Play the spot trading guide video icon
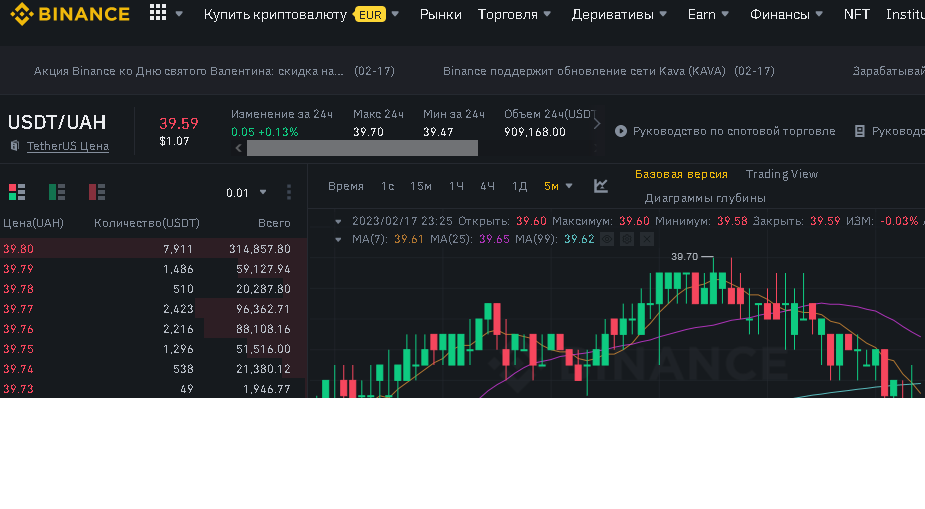 pos(621,131)
